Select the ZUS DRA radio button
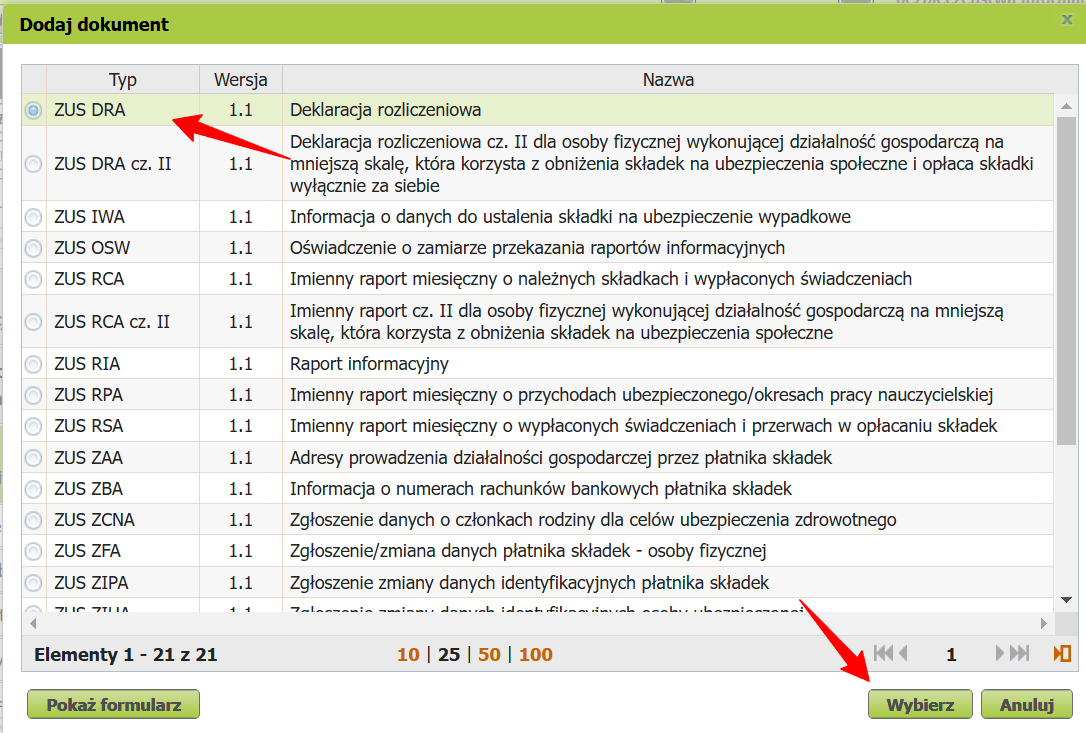Viewport: 1086px width, 733px height. tap(33, 110)
